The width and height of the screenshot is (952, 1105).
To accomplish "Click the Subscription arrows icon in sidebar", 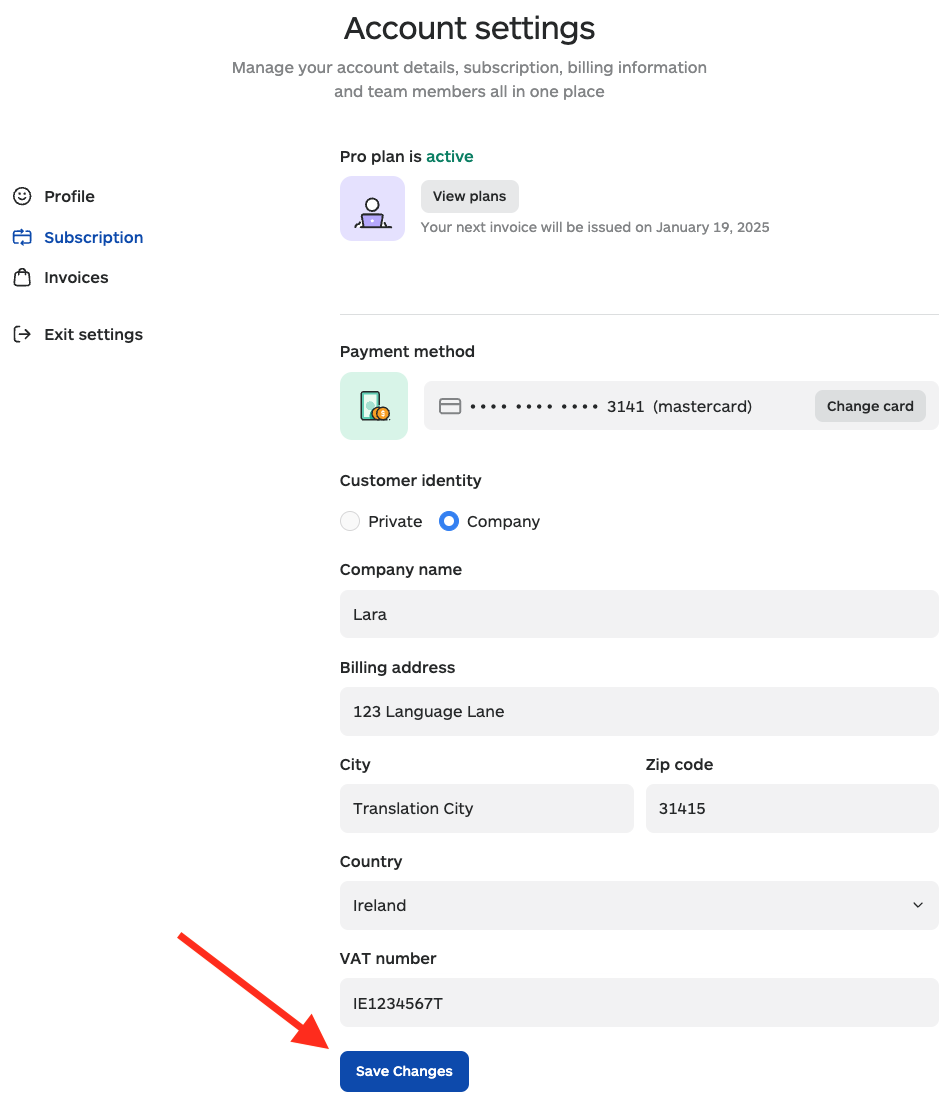I will pyautogui.click(x=22, y=237).
